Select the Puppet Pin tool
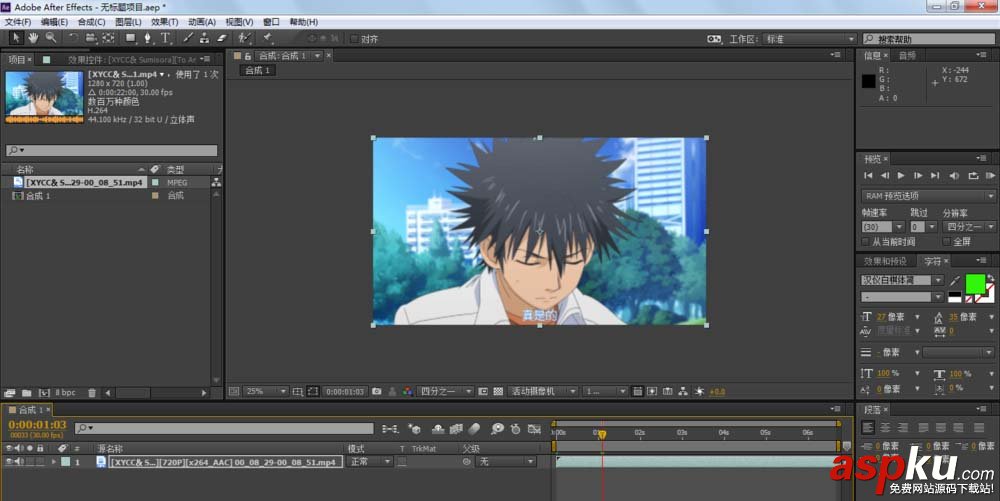Screen dimensions: 1000x501 pos(268,38)
